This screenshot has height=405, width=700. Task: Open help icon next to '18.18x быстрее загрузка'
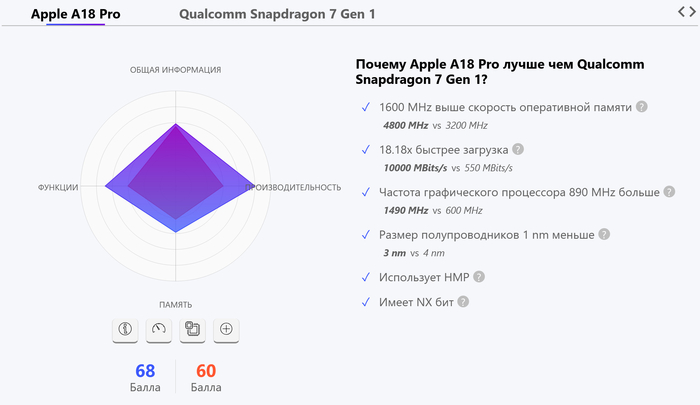[x=518, y=149]
